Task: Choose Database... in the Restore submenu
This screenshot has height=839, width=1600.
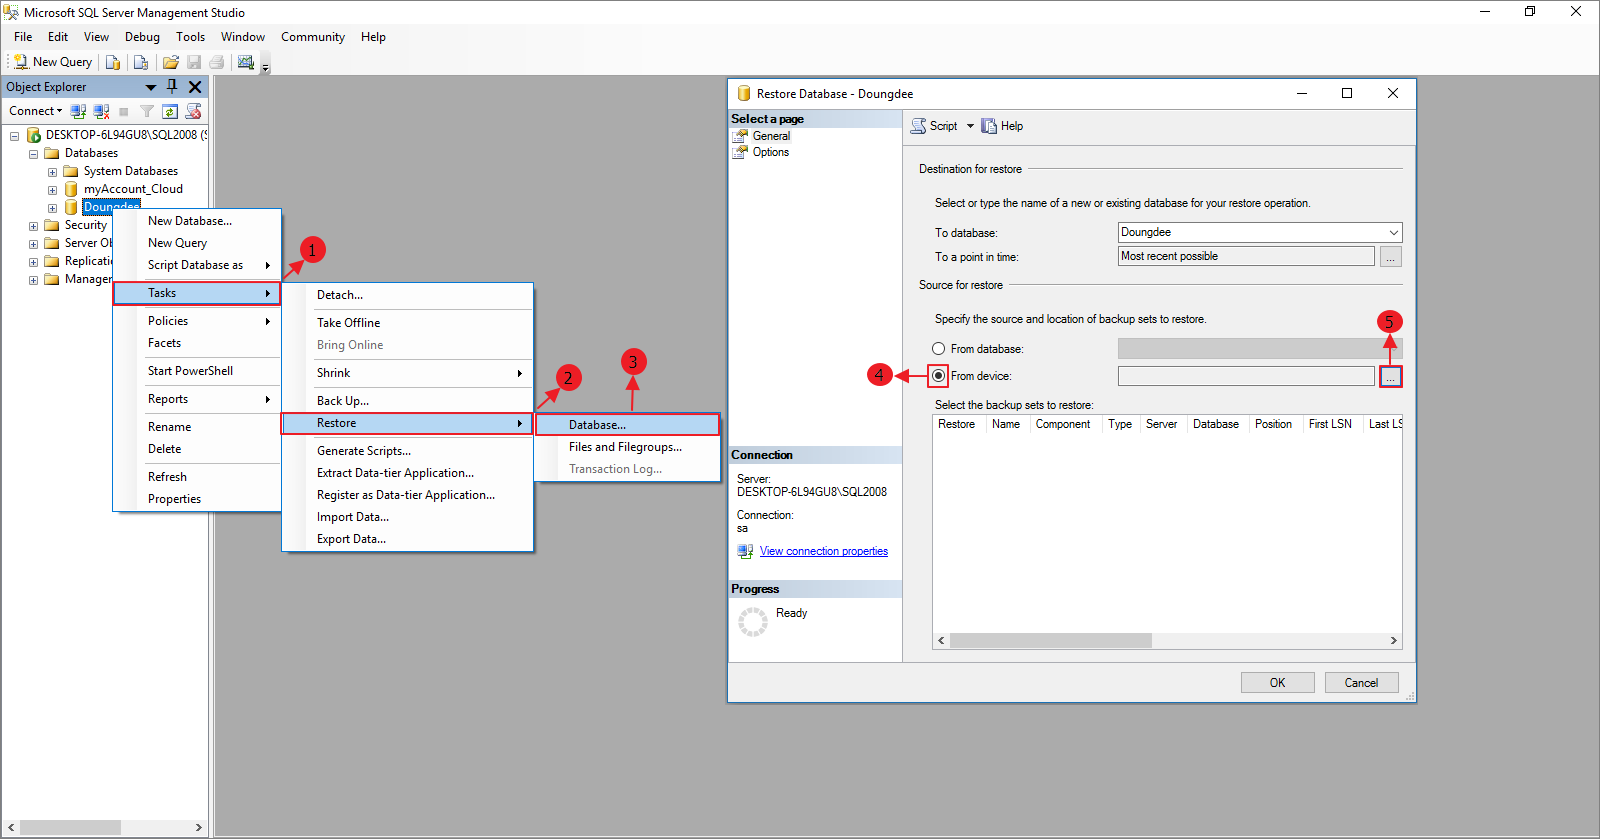Action: tap(627, 425)
